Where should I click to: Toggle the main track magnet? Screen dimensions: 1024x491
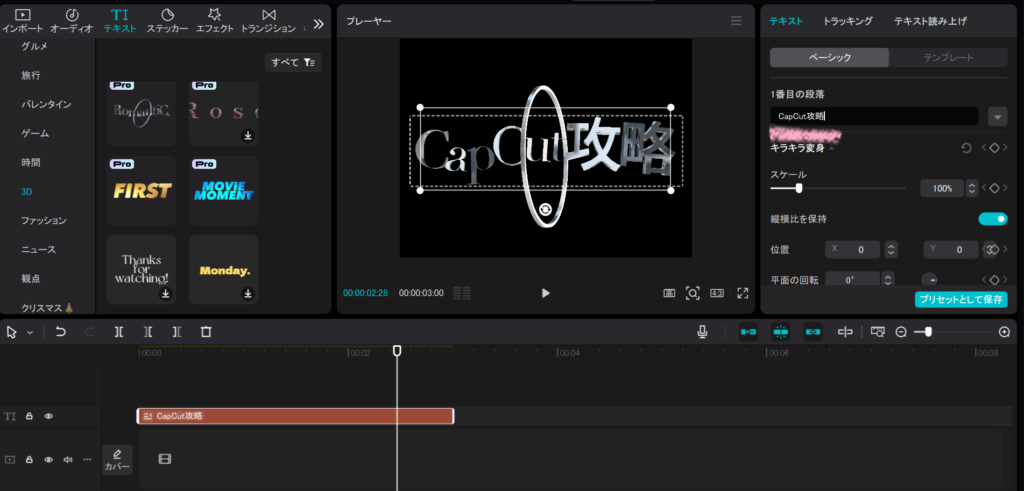[x=748, y=332]
